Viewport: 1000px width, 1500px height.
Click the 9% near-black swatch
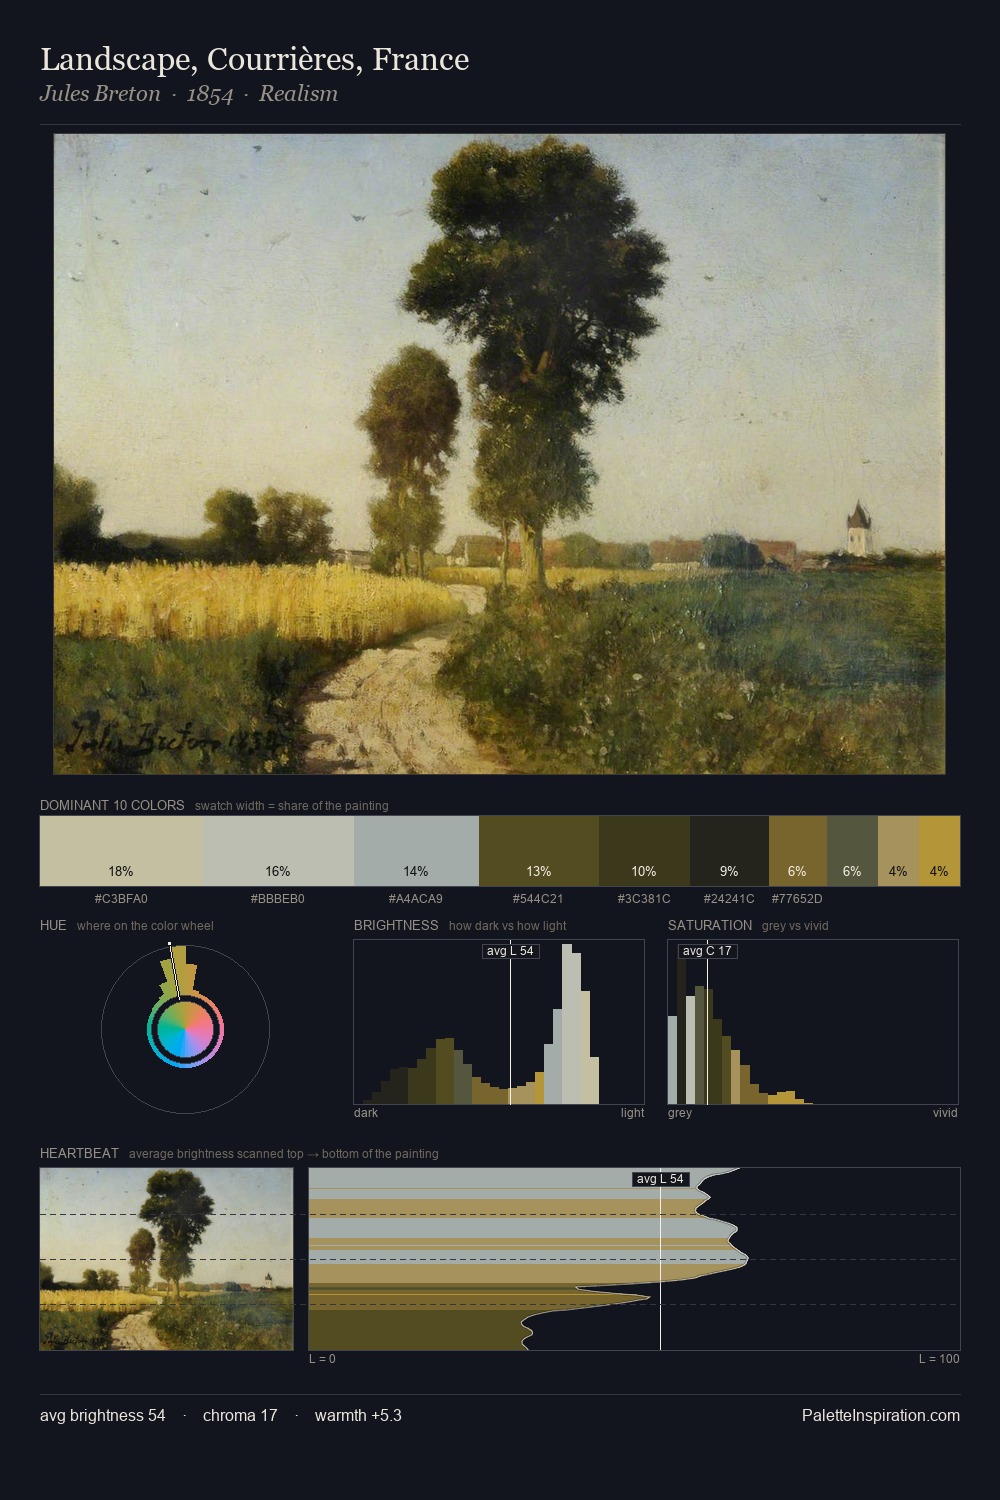pyautogui.click(x=729, y=851)
